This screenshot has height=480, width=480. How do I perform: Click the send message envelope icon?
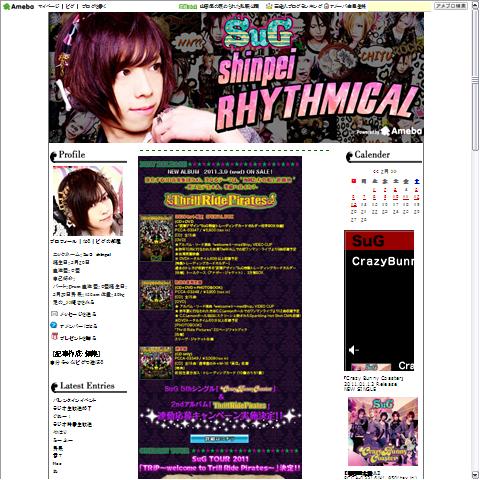54,314
